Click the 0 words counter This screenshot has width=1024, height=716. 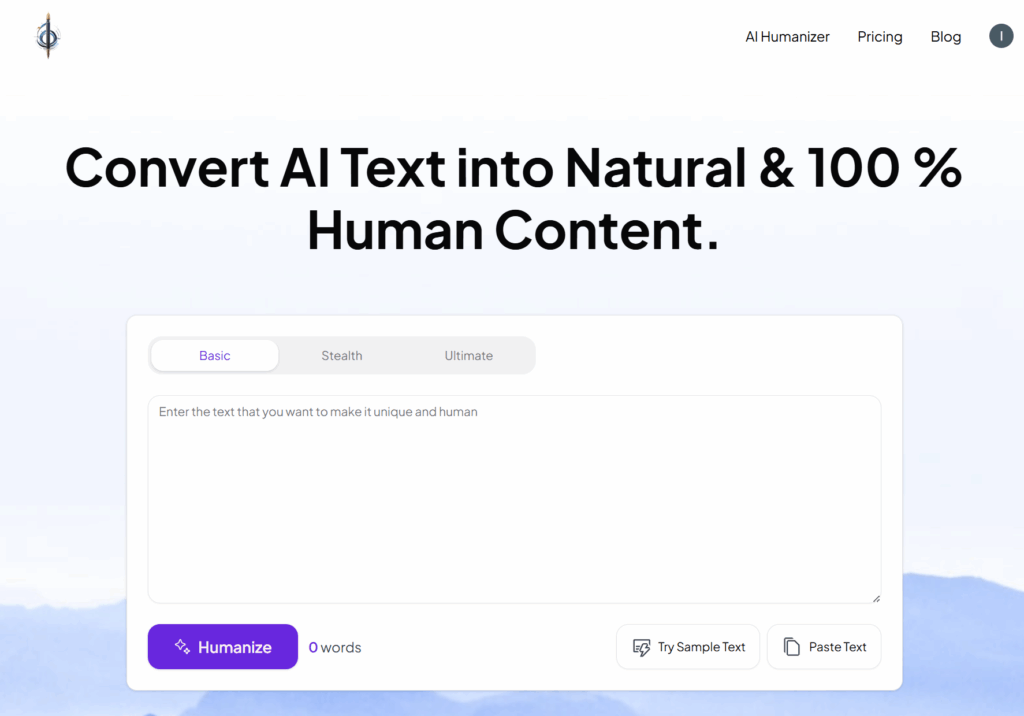335,647
